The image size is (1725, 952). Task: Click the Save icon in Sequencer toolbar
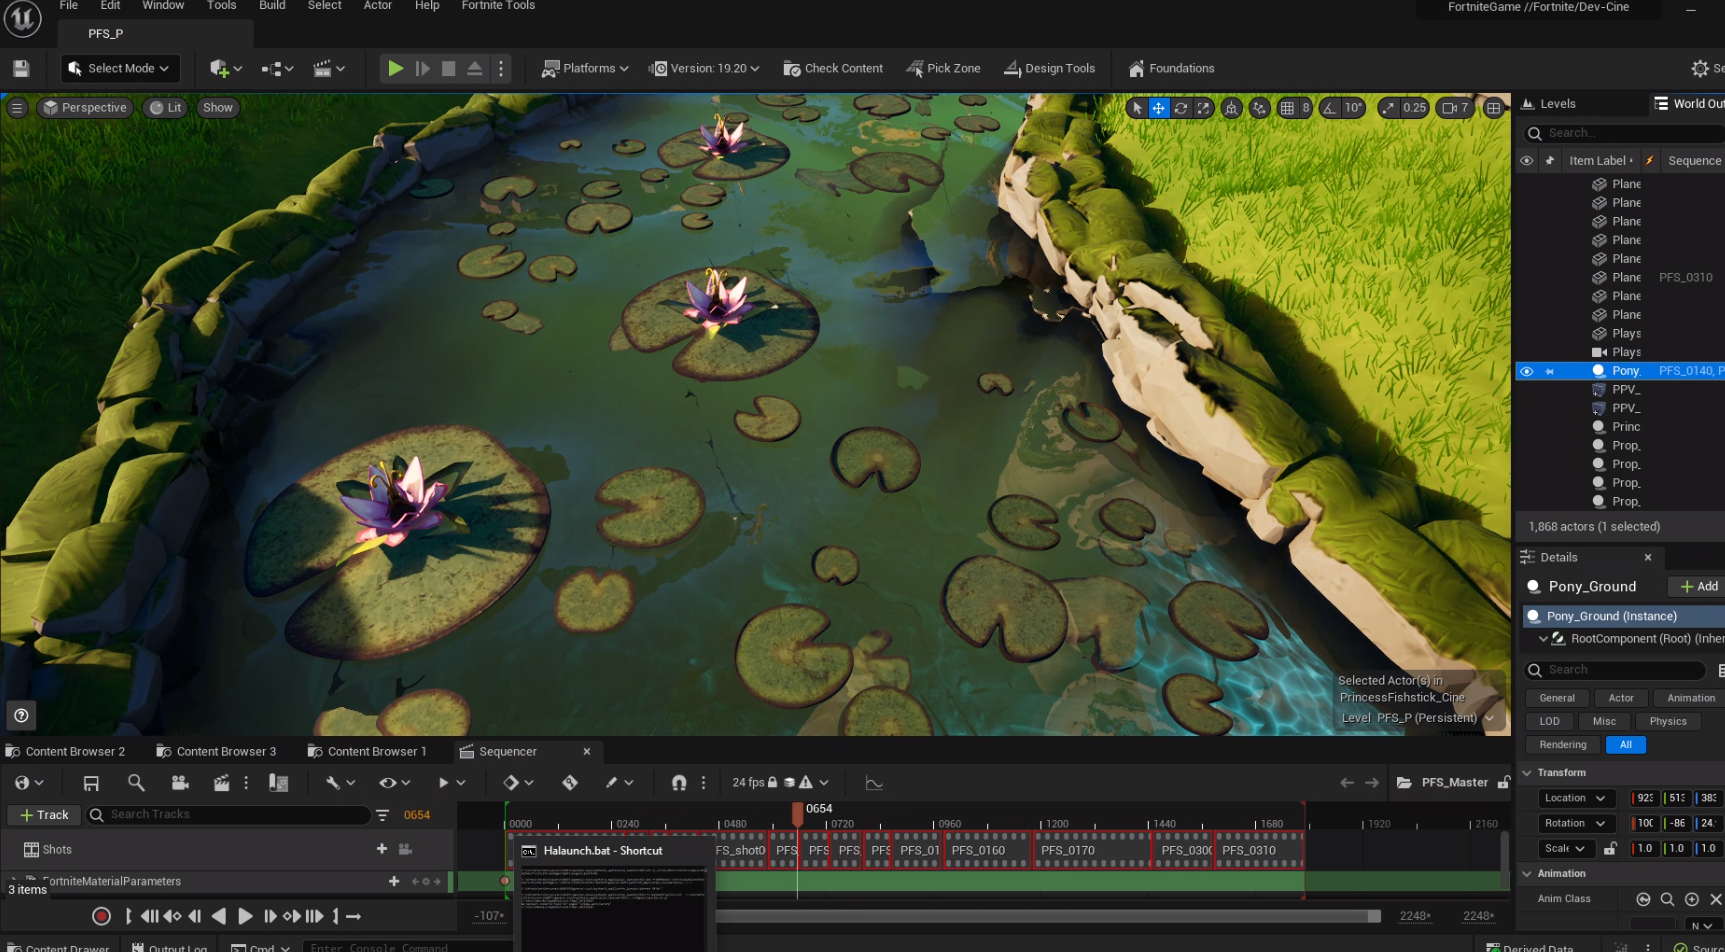pos(91,783)
